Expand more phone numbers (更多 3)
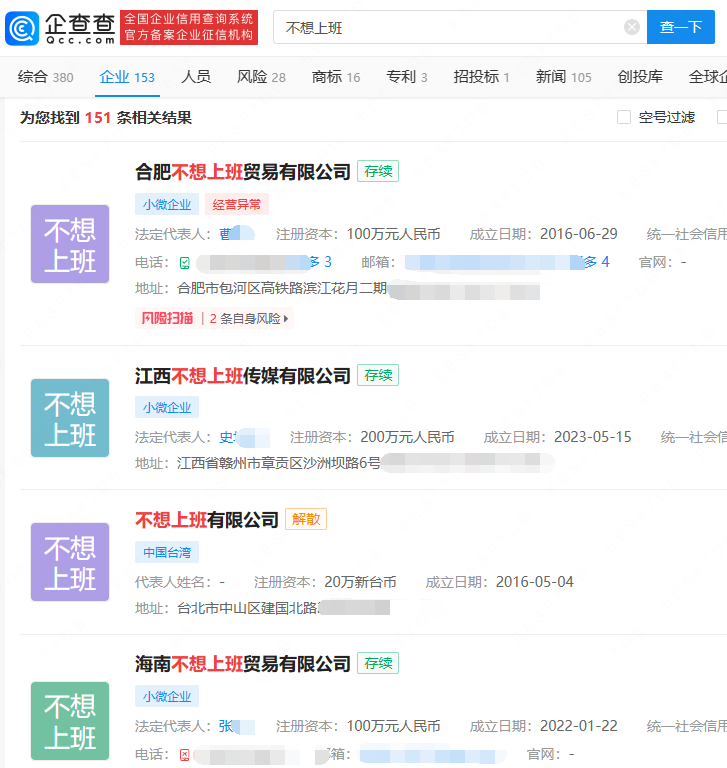727x768 pixels. pyautogui.click(x=320, y=263)
